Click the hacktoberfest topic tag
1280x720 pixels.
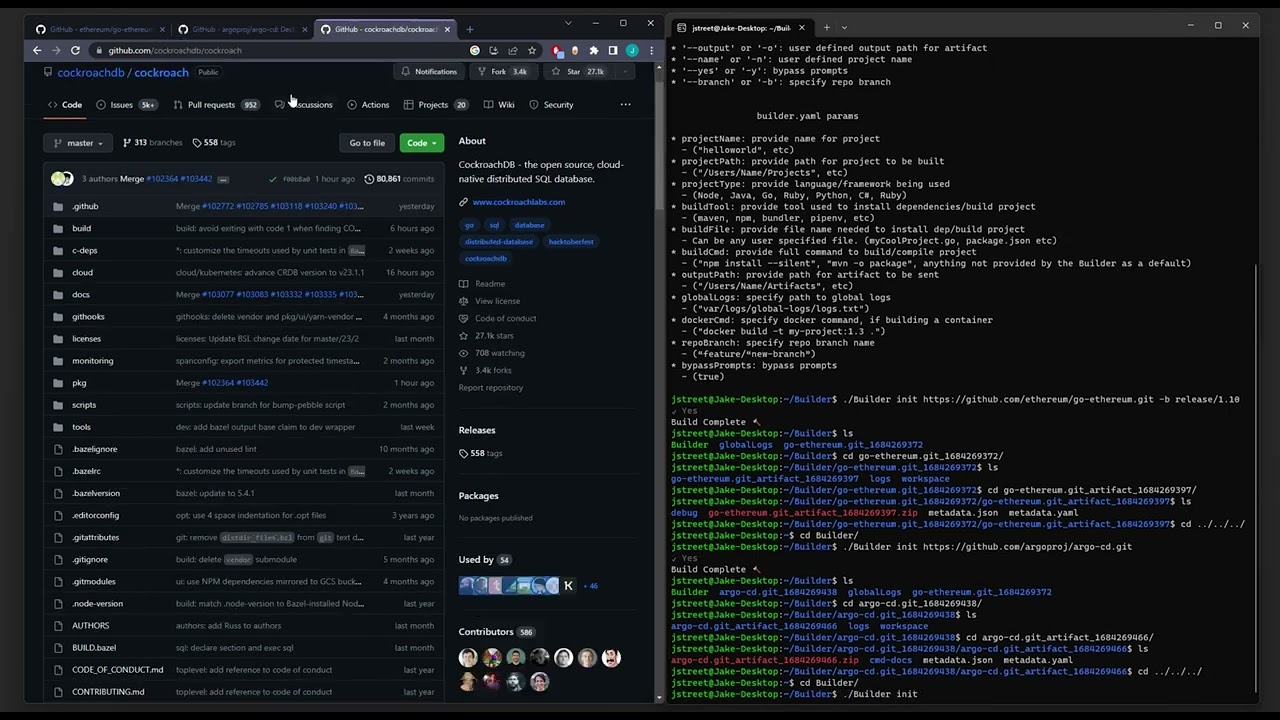(571, 241)
